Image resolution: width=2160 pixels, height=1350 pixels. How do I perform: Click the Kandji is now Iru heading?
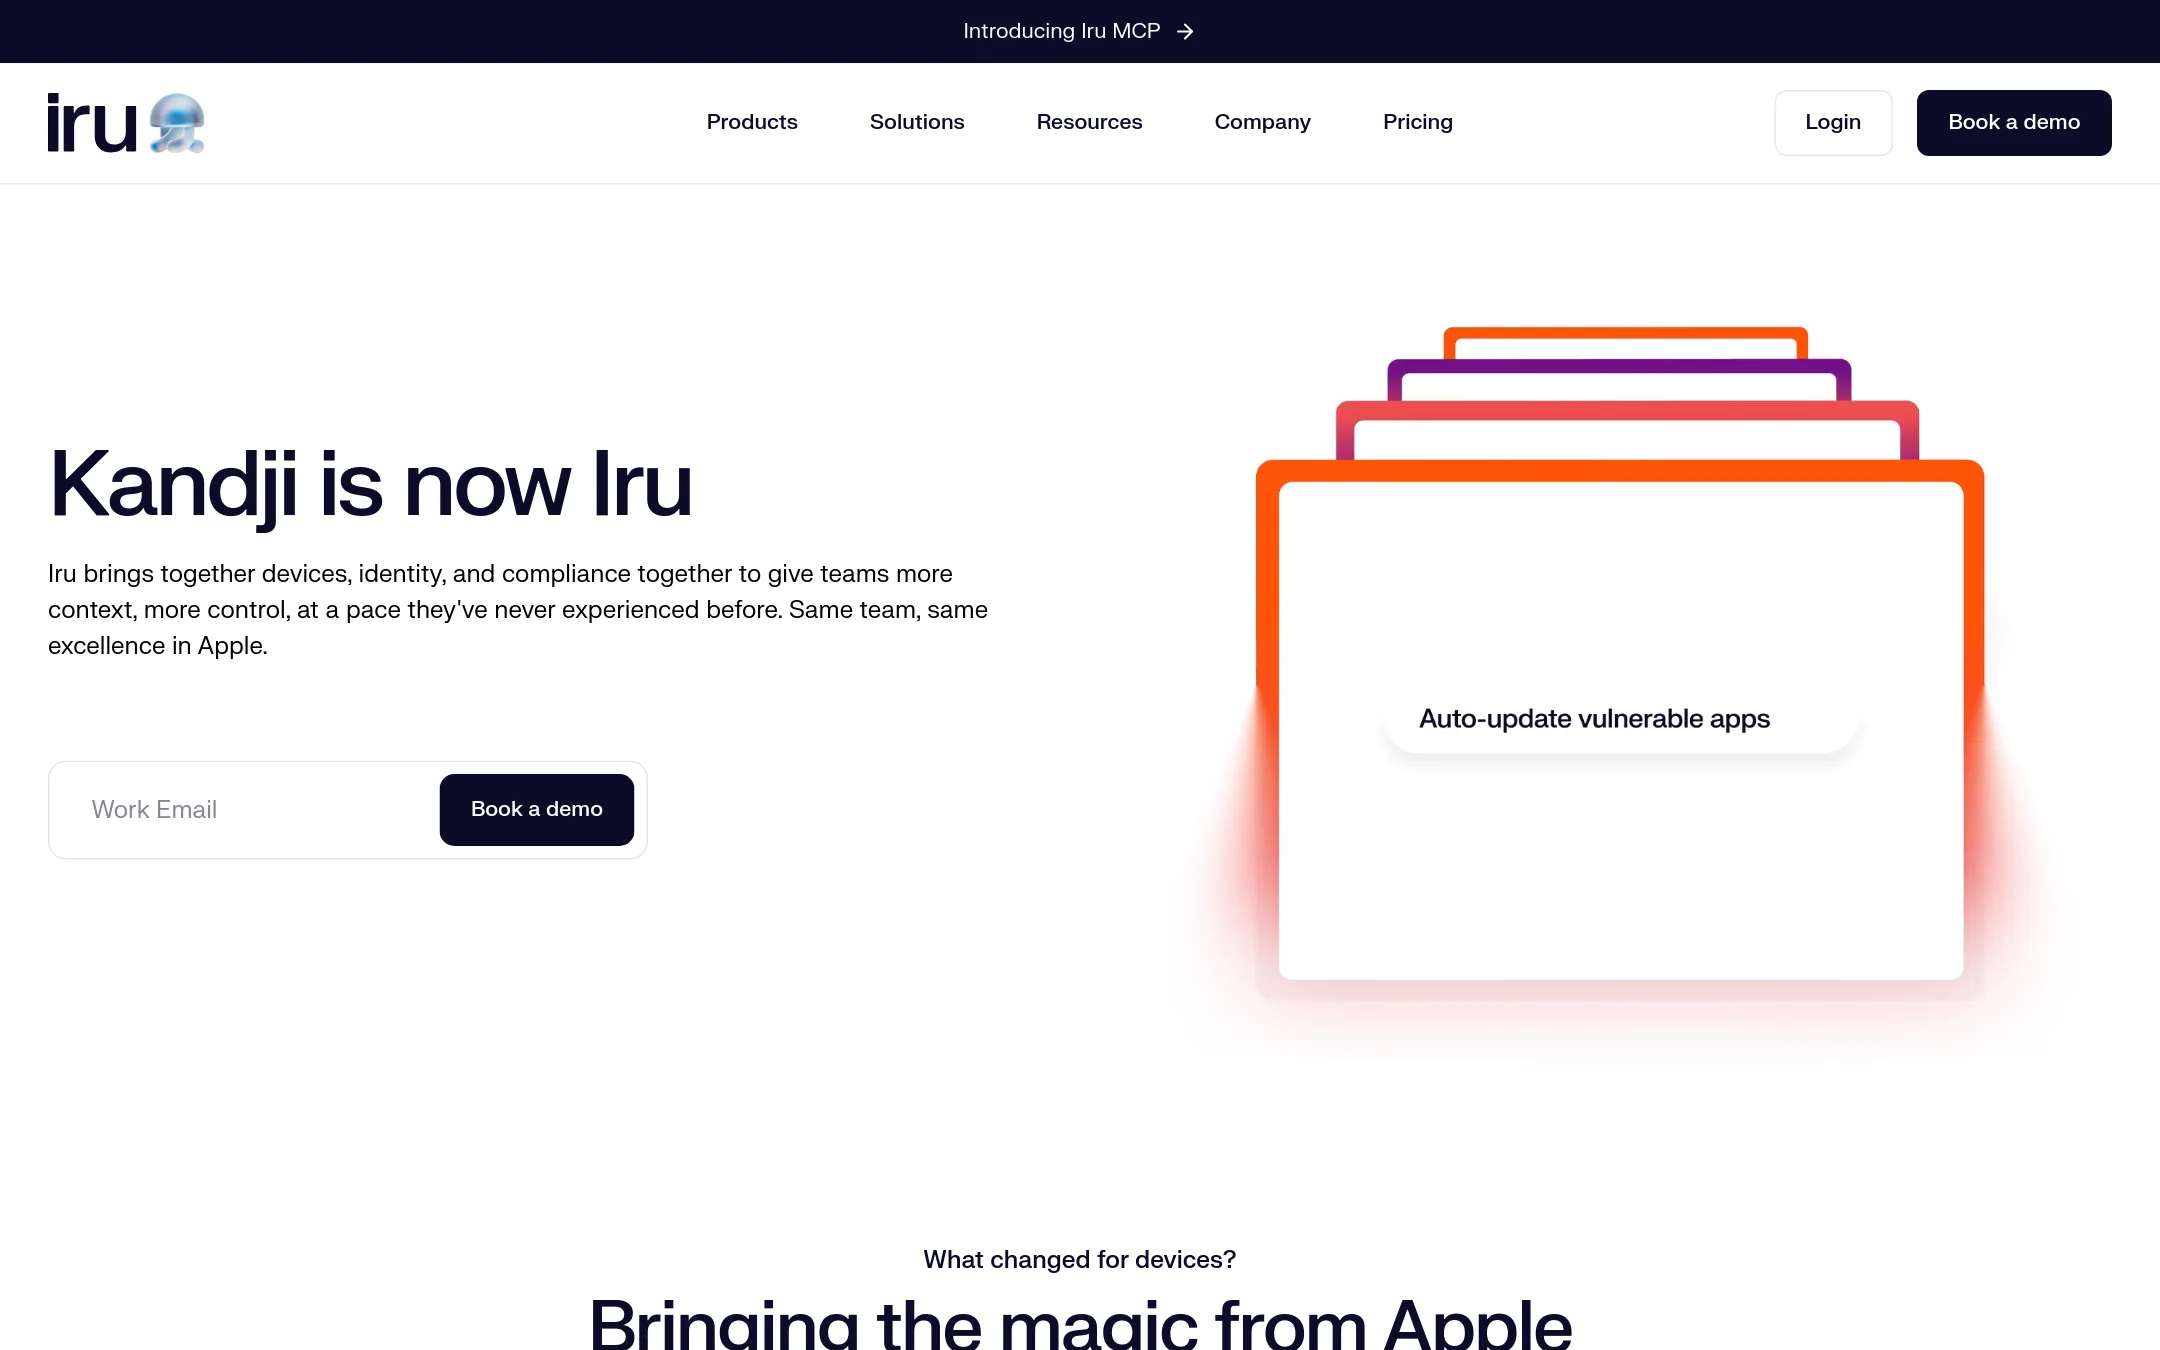(x=370, y=485)
